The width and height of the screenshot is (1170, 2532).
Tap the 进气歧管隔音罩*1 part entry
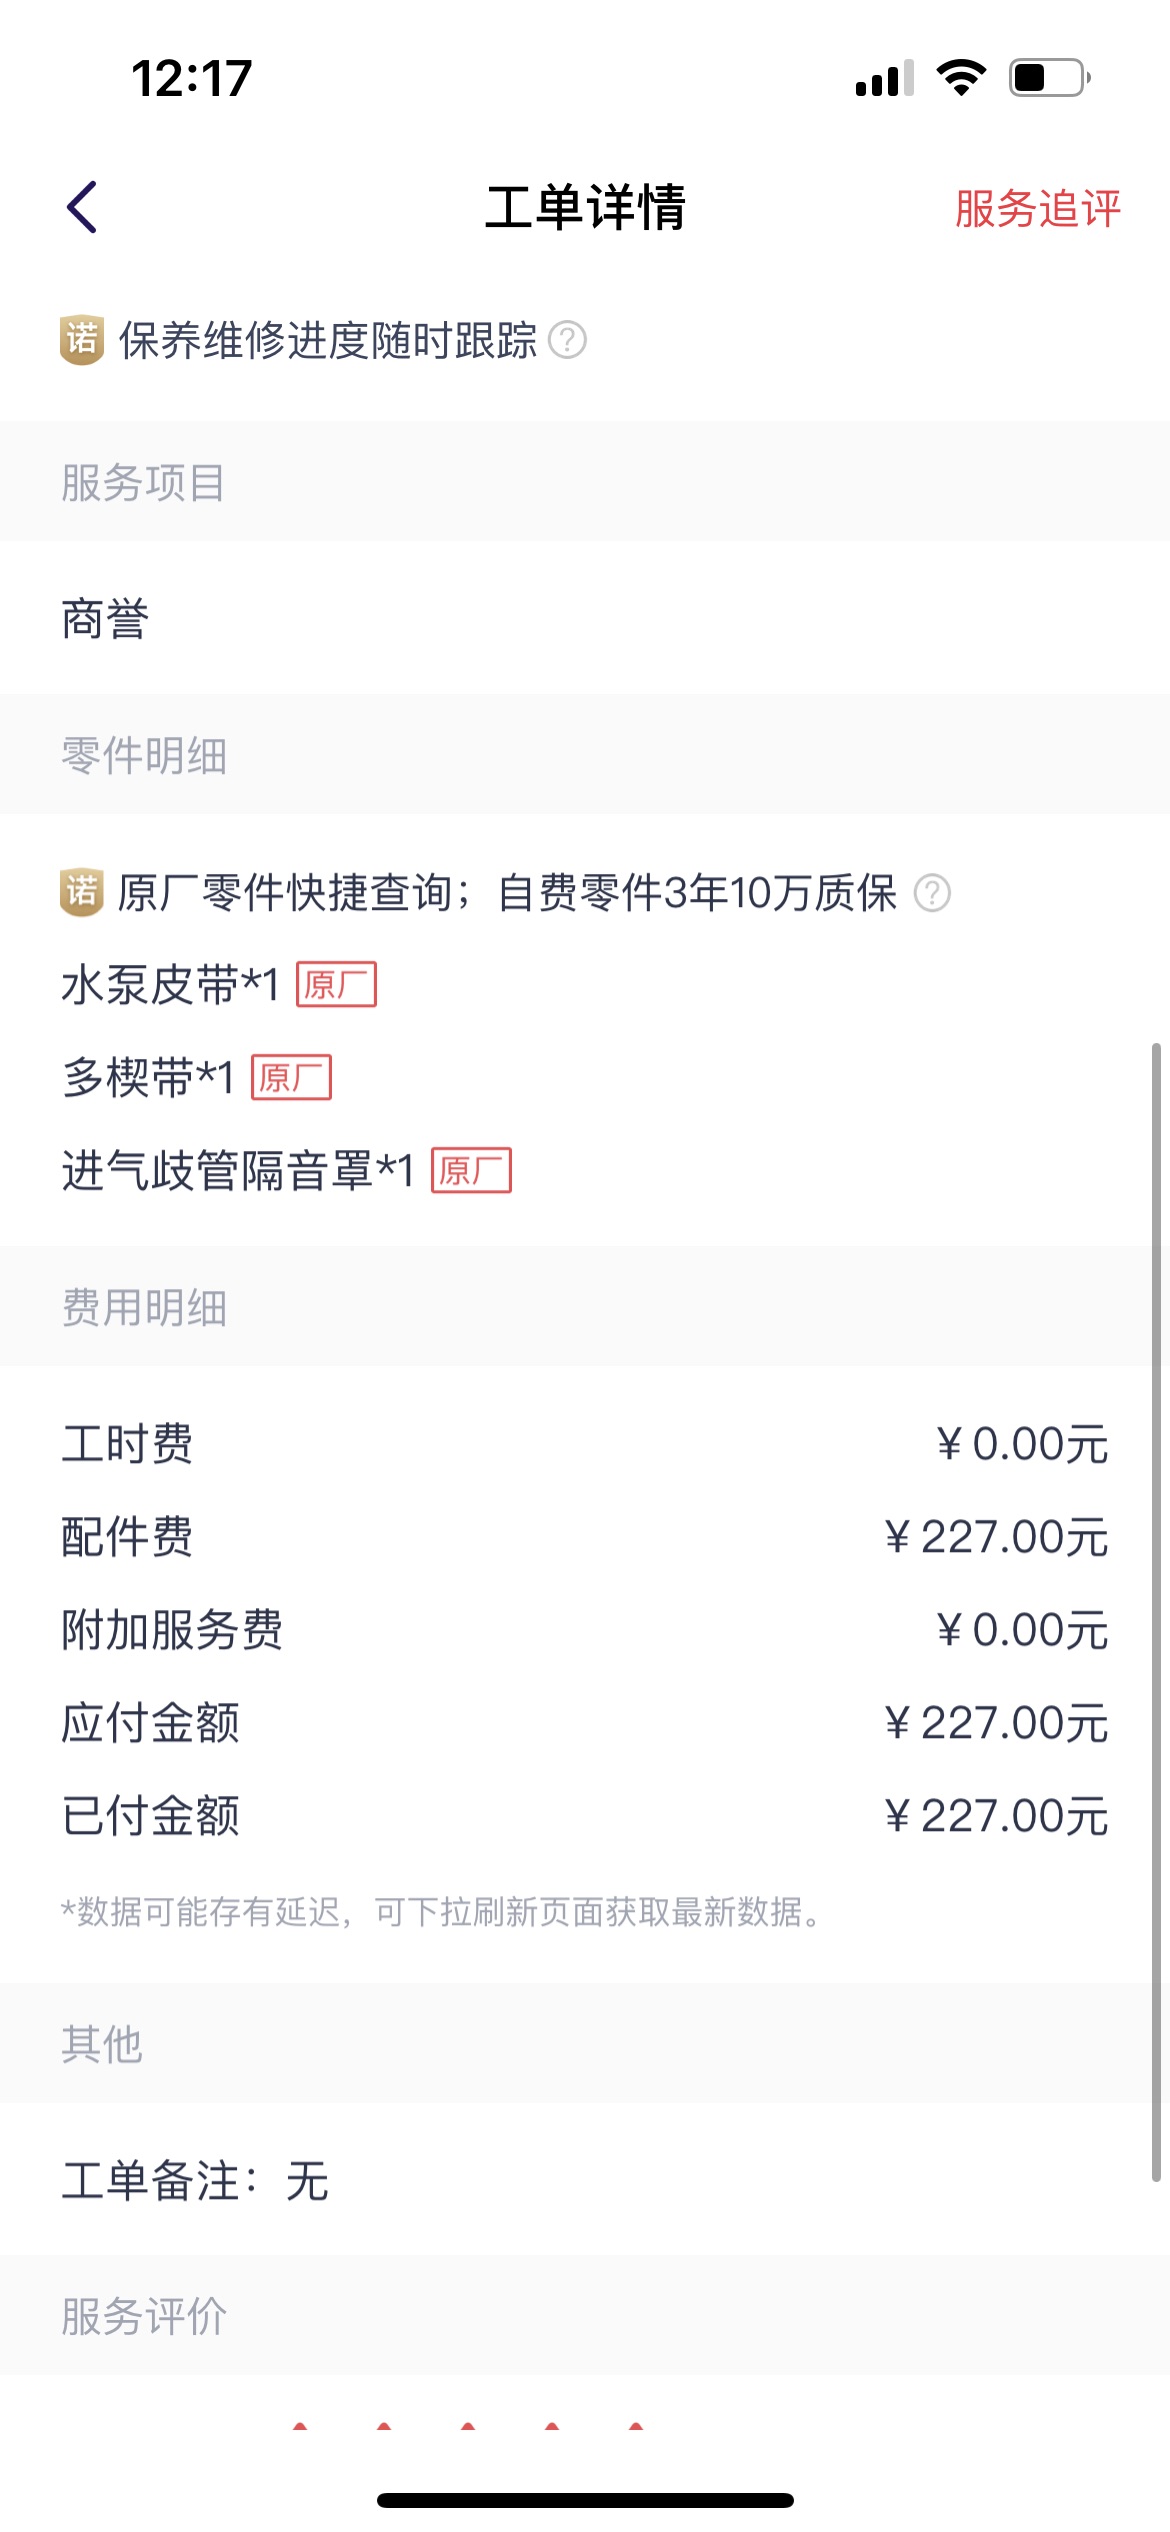[x=238, y=1171]
